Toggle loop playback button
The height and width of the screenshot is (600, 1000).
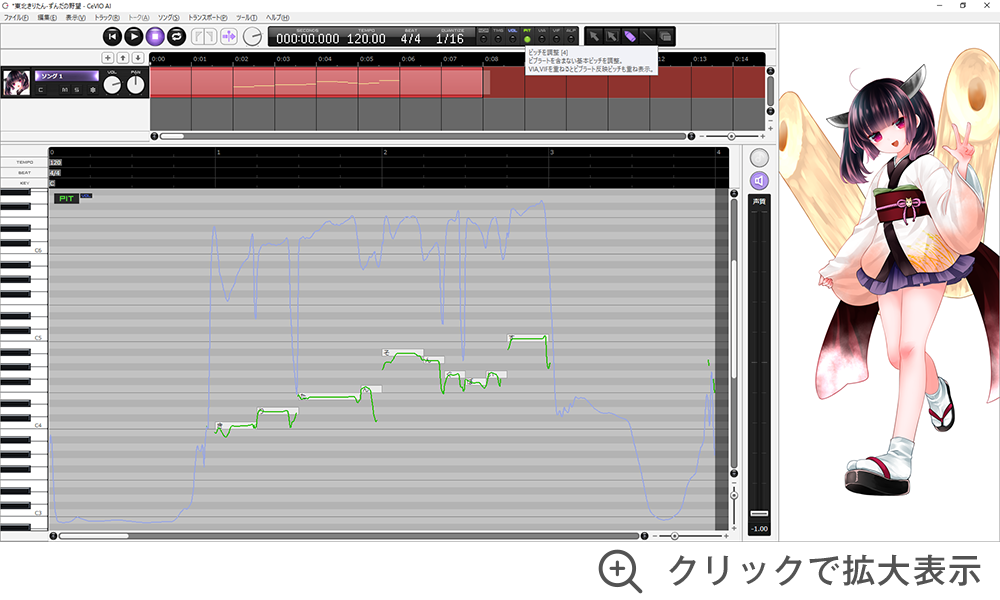[x=176, y=36]
